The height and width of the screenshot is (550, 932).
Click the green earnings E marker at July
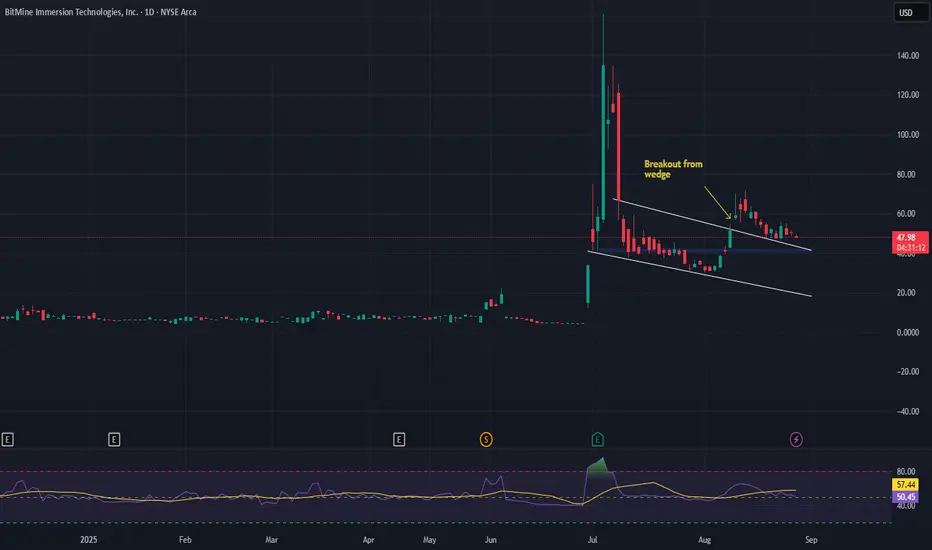pyautogui.click(x=597, y=439)
